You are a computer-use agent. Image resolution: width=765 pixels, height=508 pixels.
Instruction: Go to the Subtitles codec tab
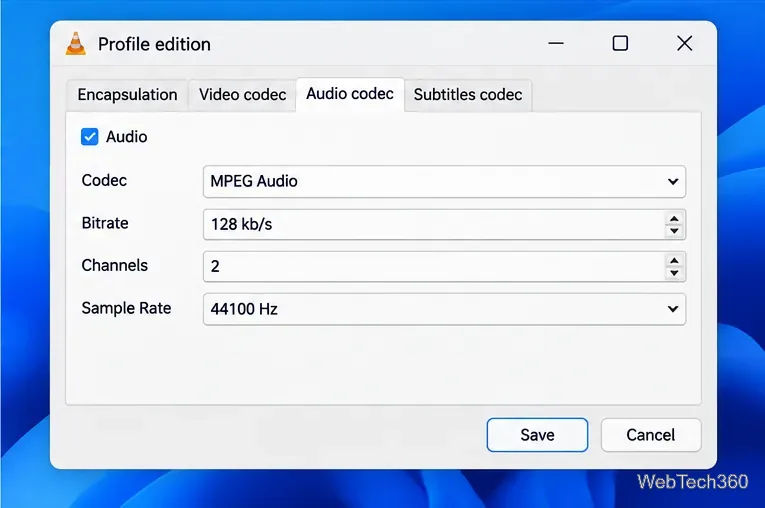point(468,95)
